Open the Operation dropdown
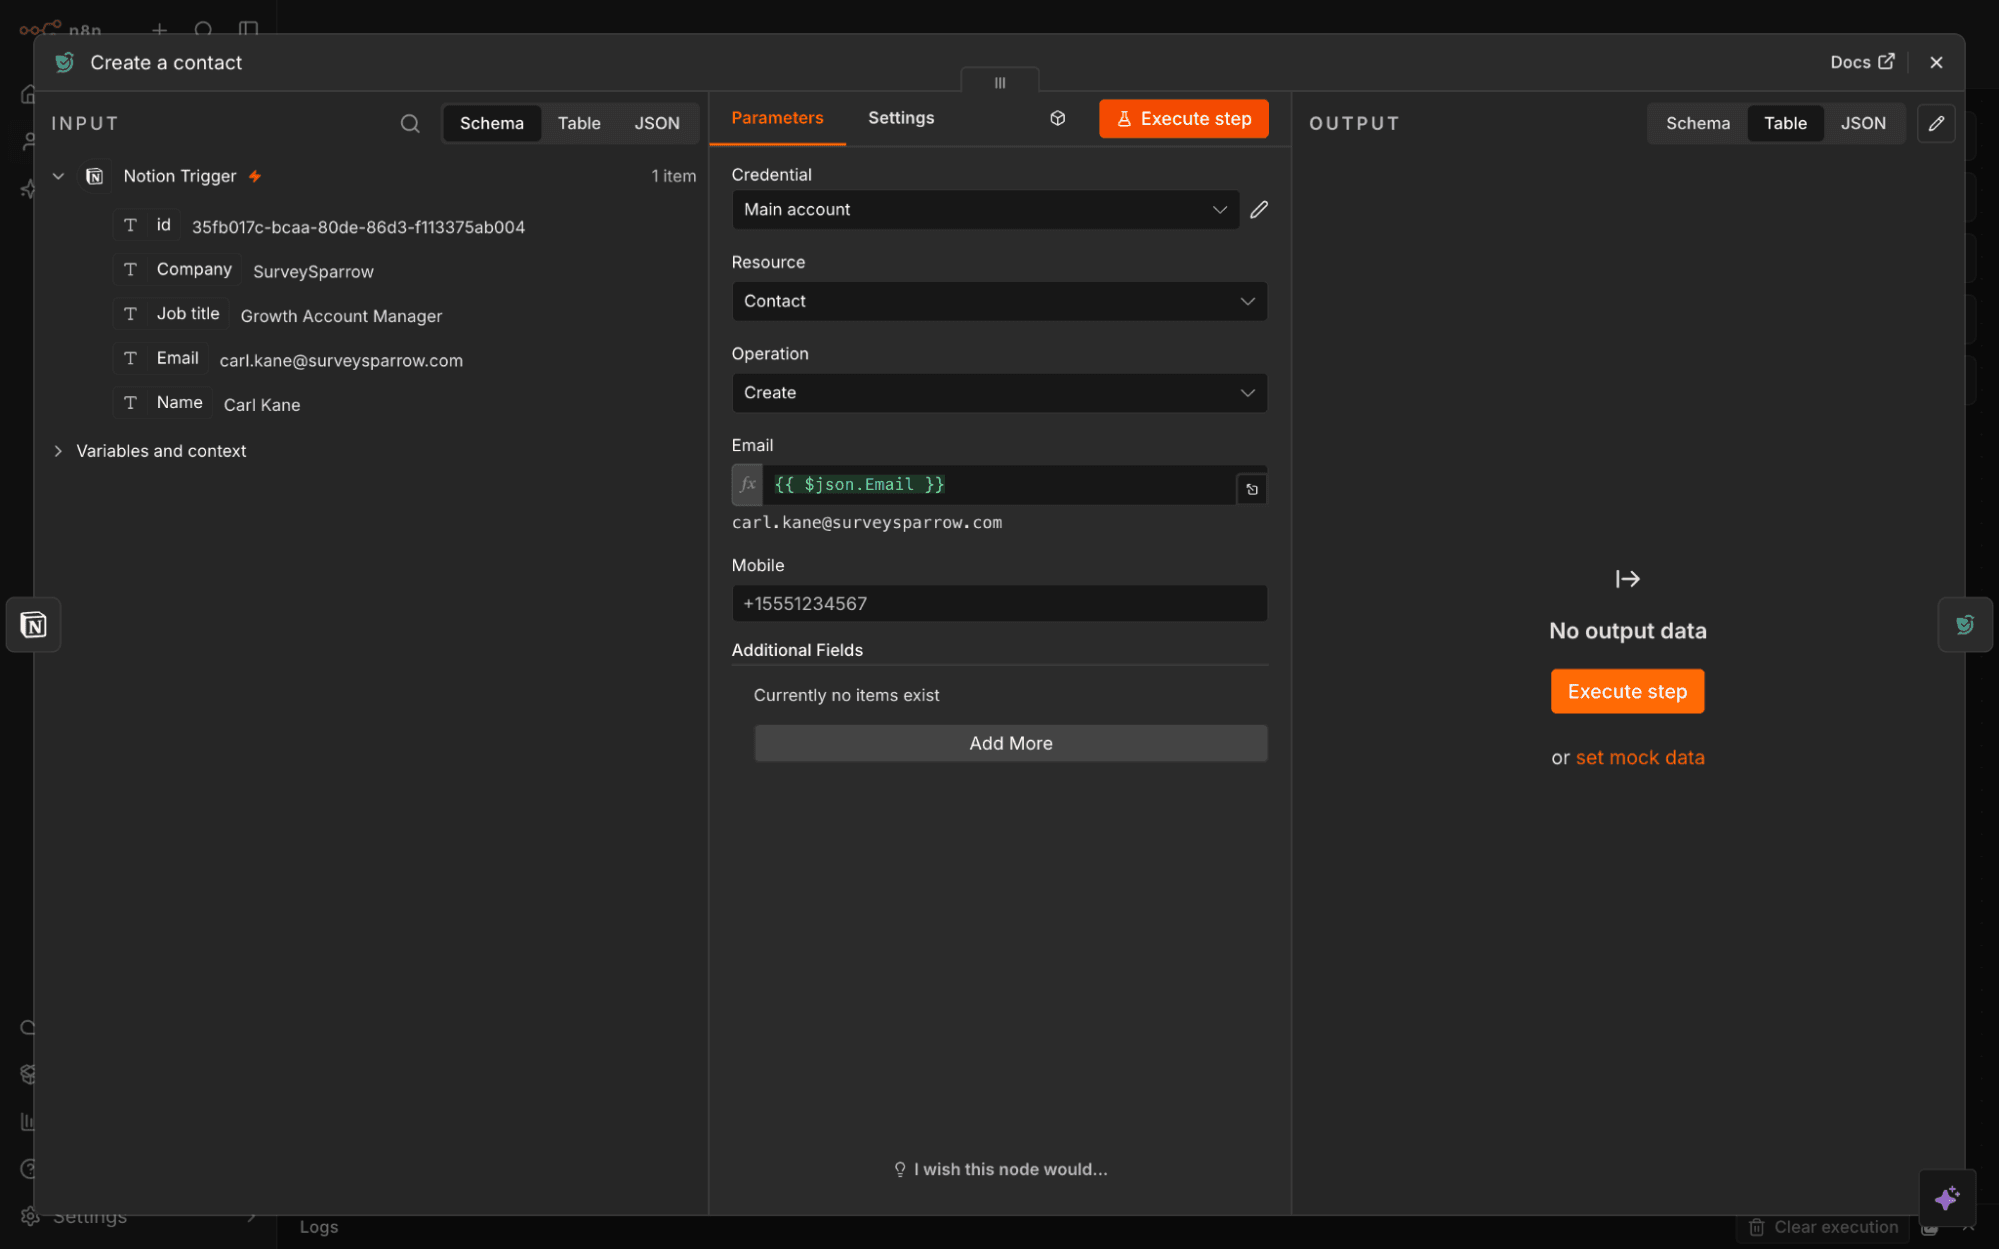 (999, 393)
